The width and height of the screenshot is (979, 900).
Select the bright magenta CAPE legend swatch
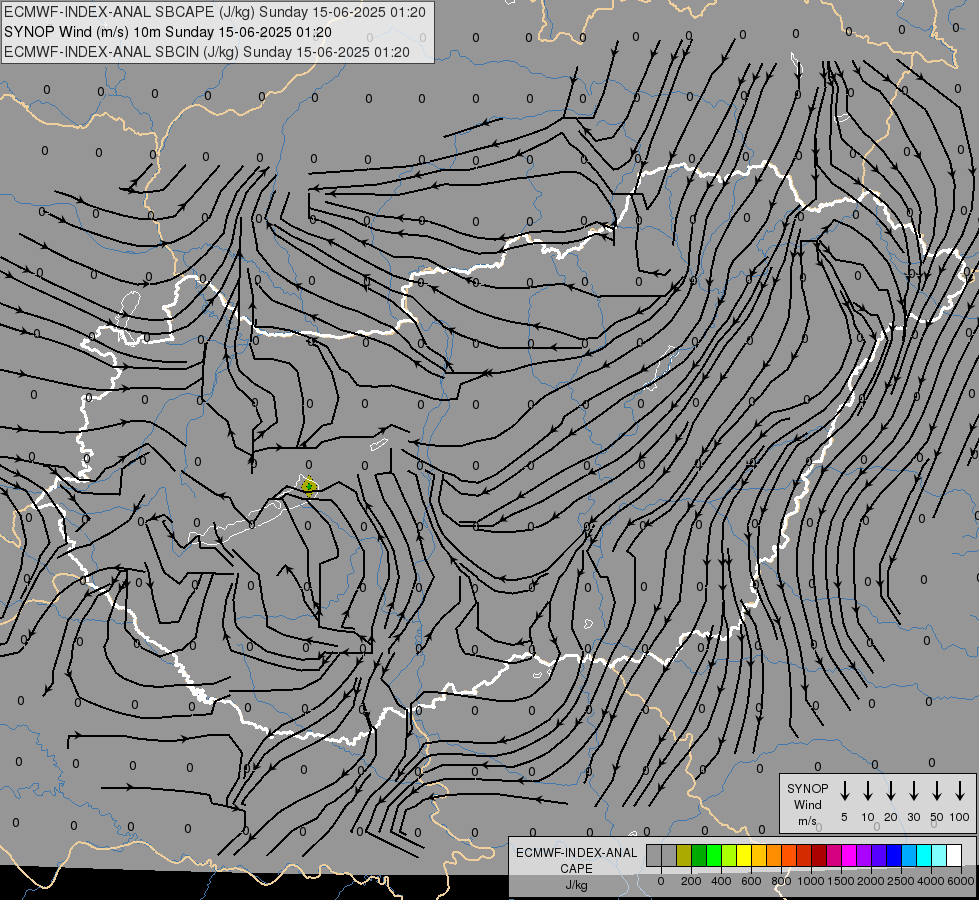(x=849, y=856)
